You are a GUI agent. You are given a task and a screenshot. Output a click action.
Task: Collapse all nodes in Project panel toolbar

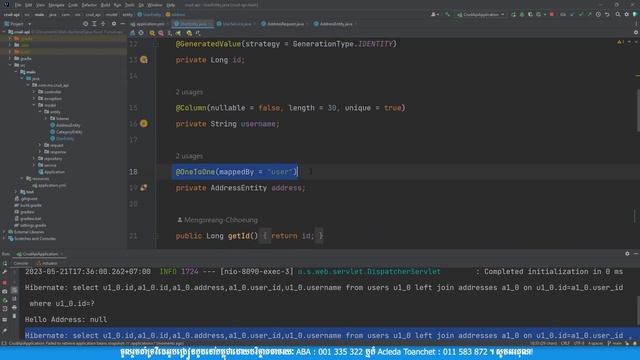click(103, 24)
